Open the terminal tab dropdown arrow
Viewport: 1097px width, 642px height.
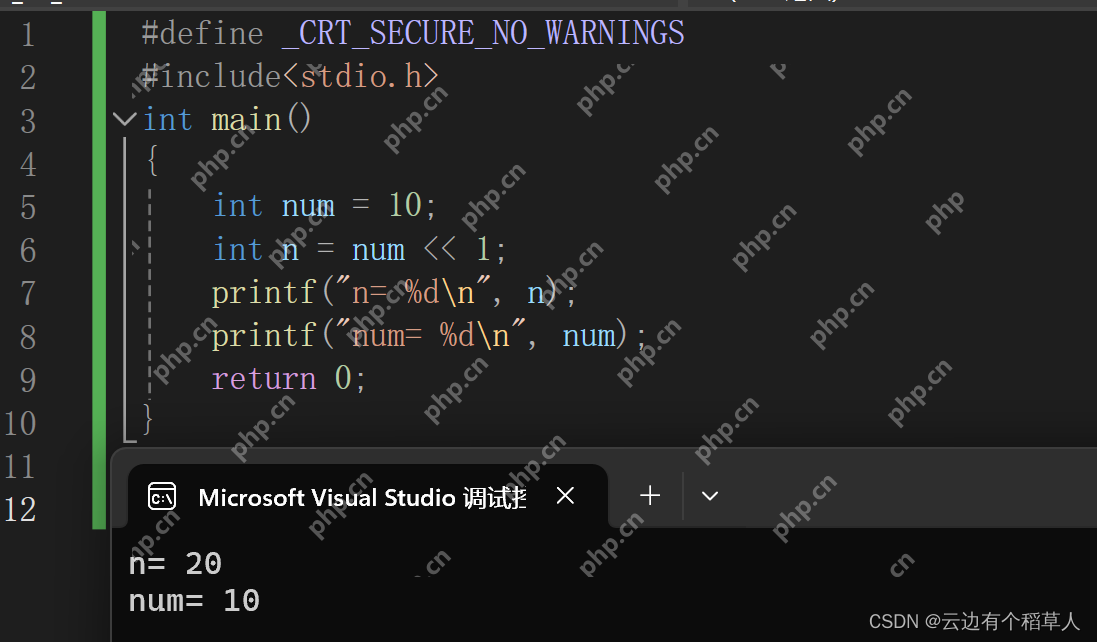710,496
